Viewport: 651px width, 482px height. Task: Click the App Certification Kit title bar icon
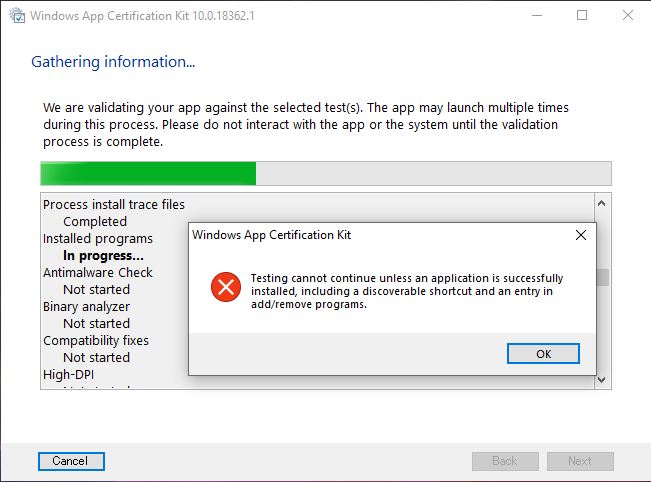point(17,16)
